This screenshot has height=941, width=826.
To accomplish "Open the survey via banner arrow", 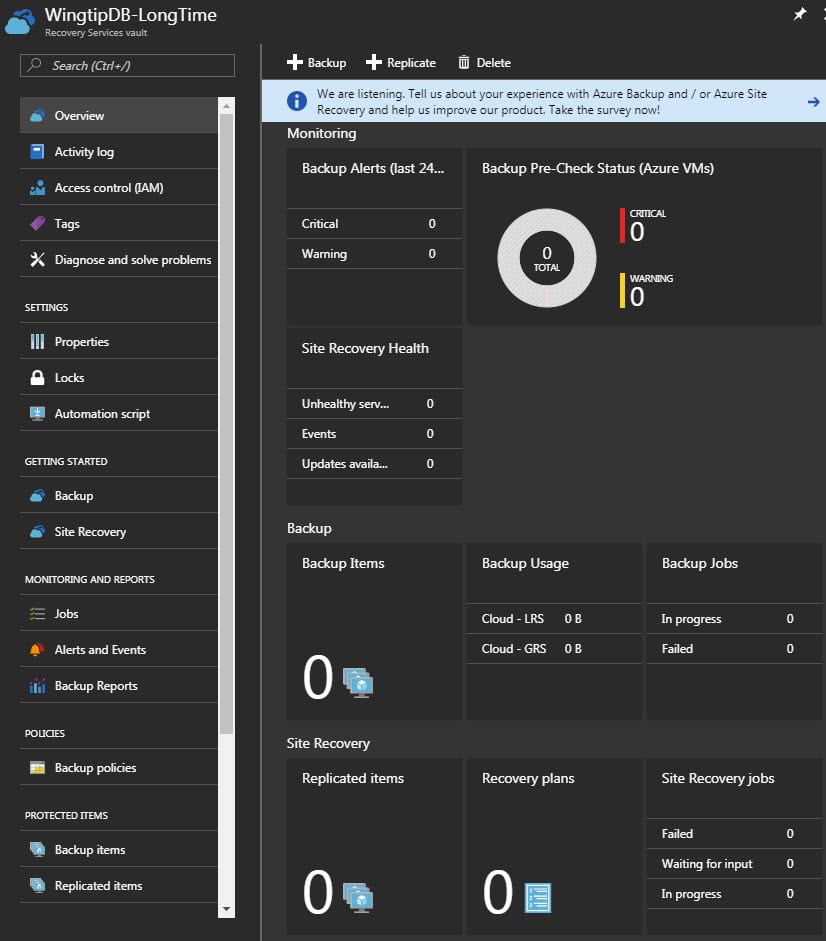I will pyautogui.click(x=813, y=102).
